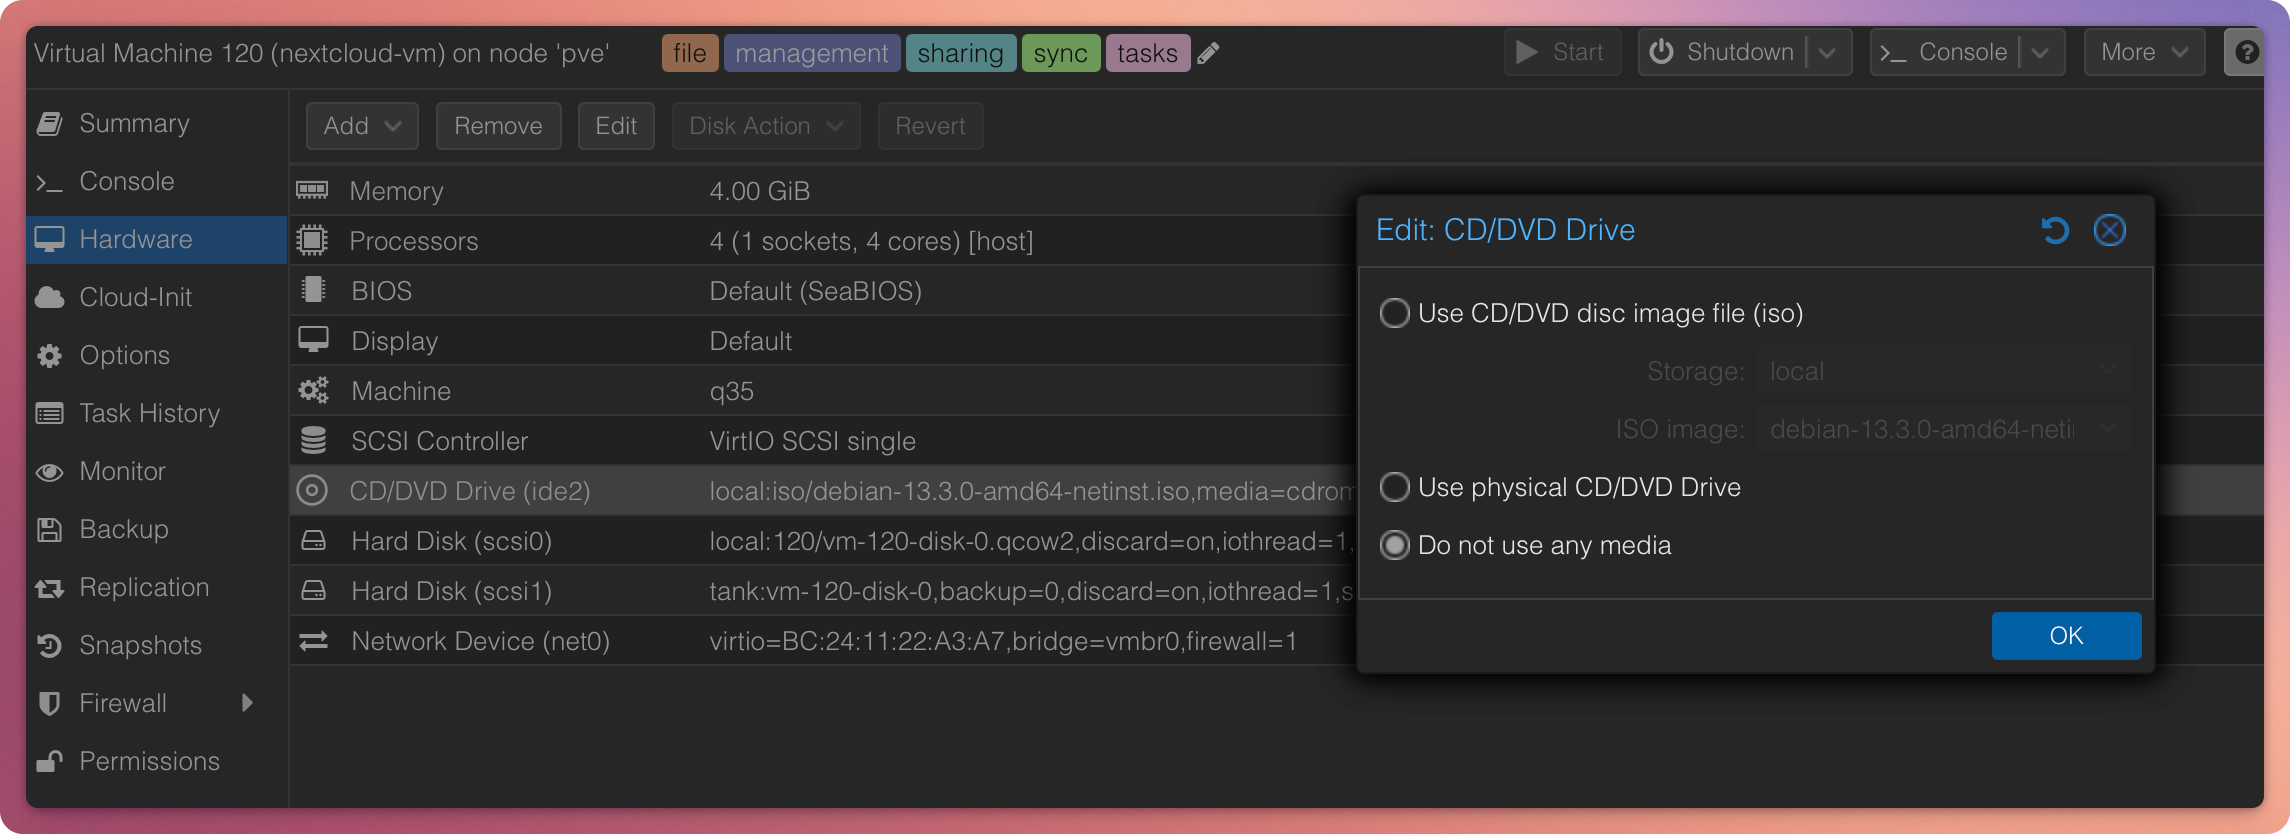Select Use physical CD/DVD Drive option
This screenshot has width=2290, height=834.
coord(1394,487)
